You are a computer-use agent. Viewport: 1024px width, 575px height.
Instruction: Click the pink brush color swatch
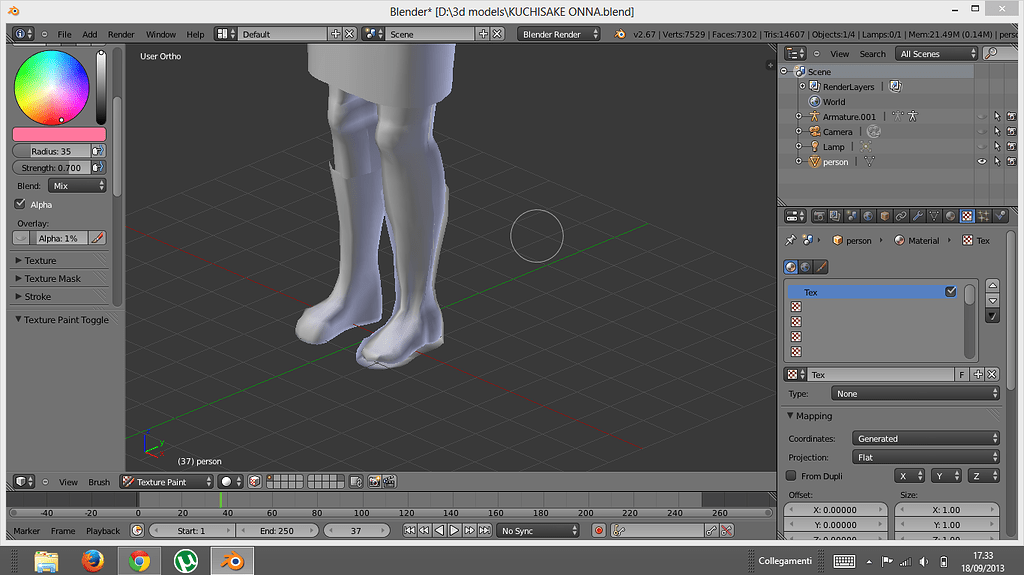click(x=59, y=134)
